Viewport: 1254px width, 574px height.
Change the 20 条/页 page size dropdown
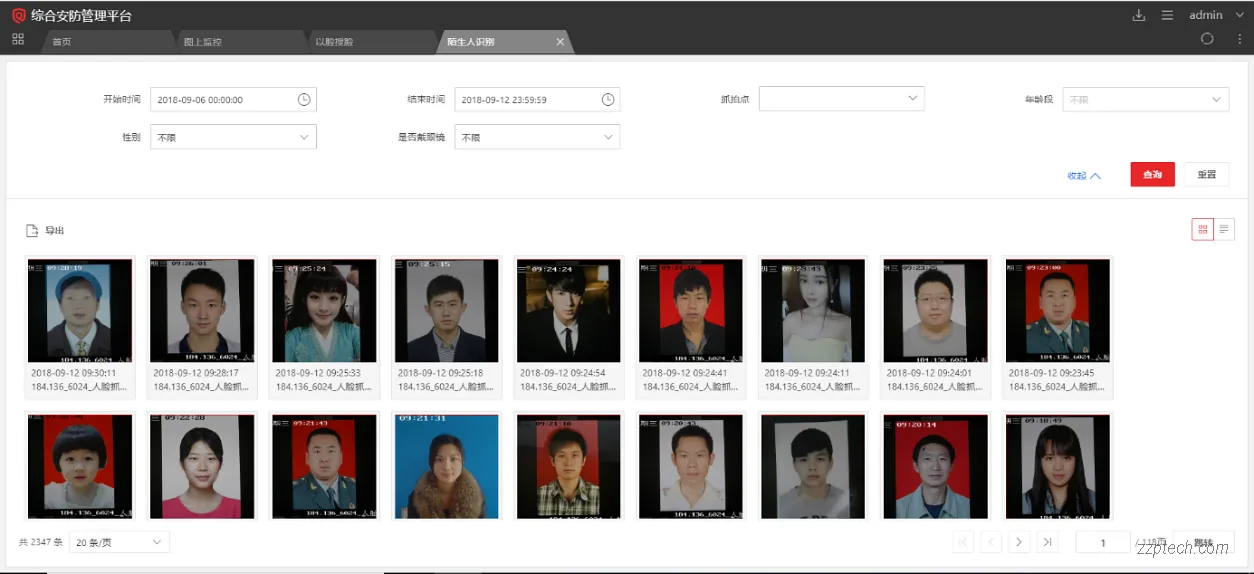click(x=119, y=542)
